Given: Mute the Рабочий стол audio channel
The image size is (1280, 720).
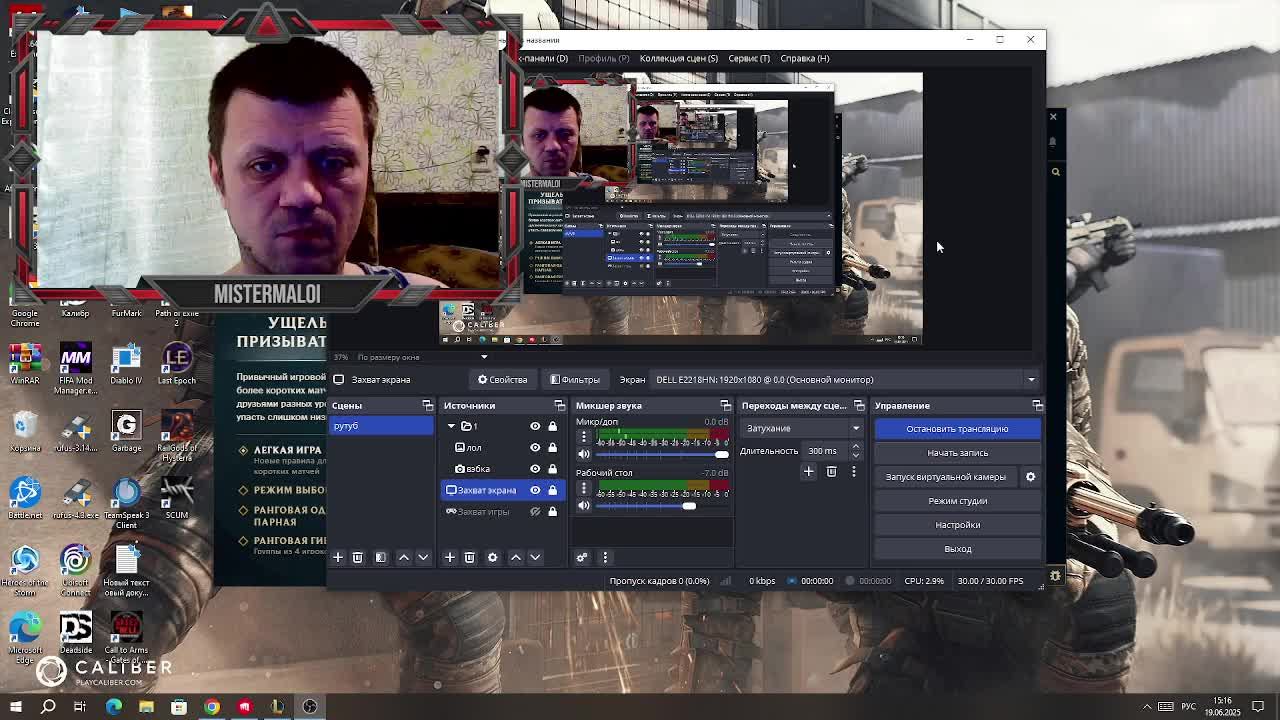Looking at the screenshot, I should [584, 505].
